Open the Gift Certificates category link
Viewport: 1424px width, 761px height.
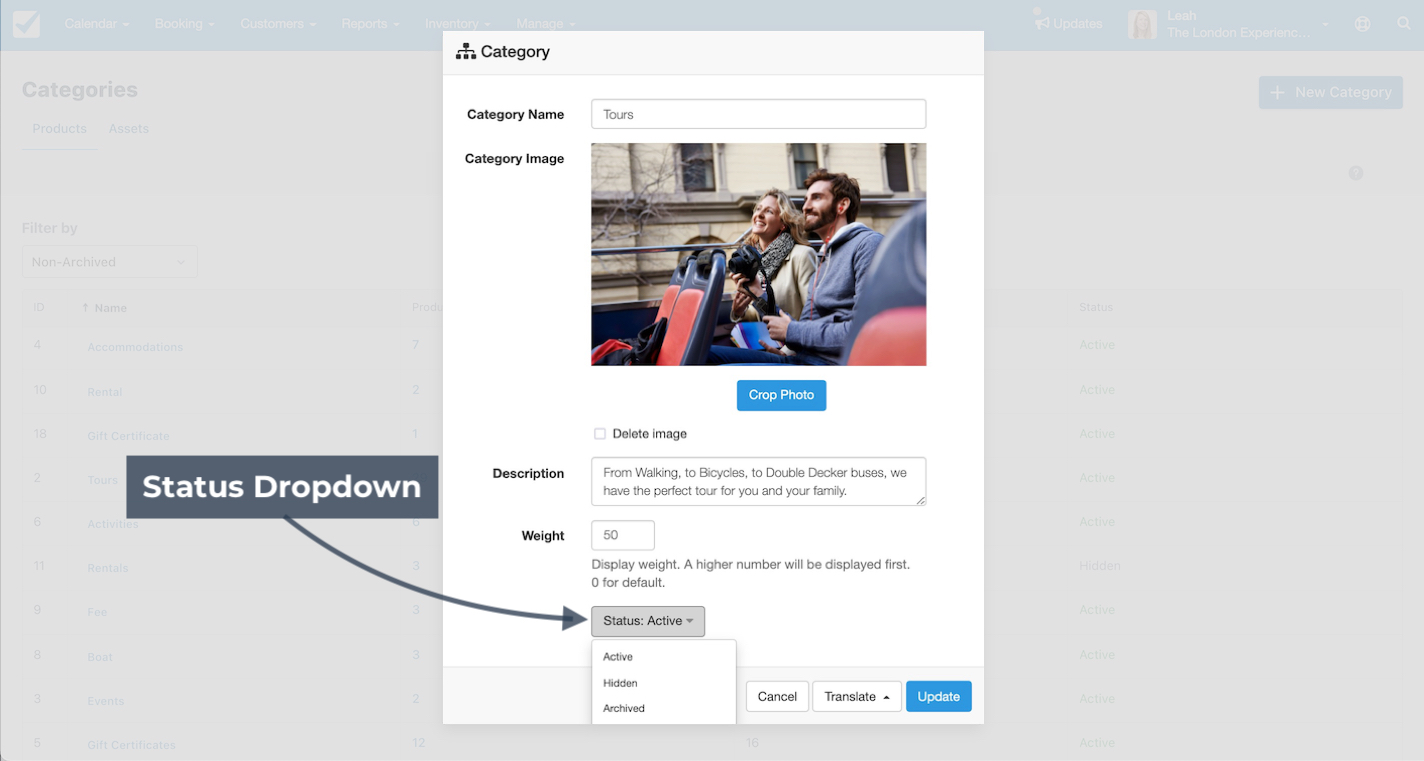click(x=131, y=745)
